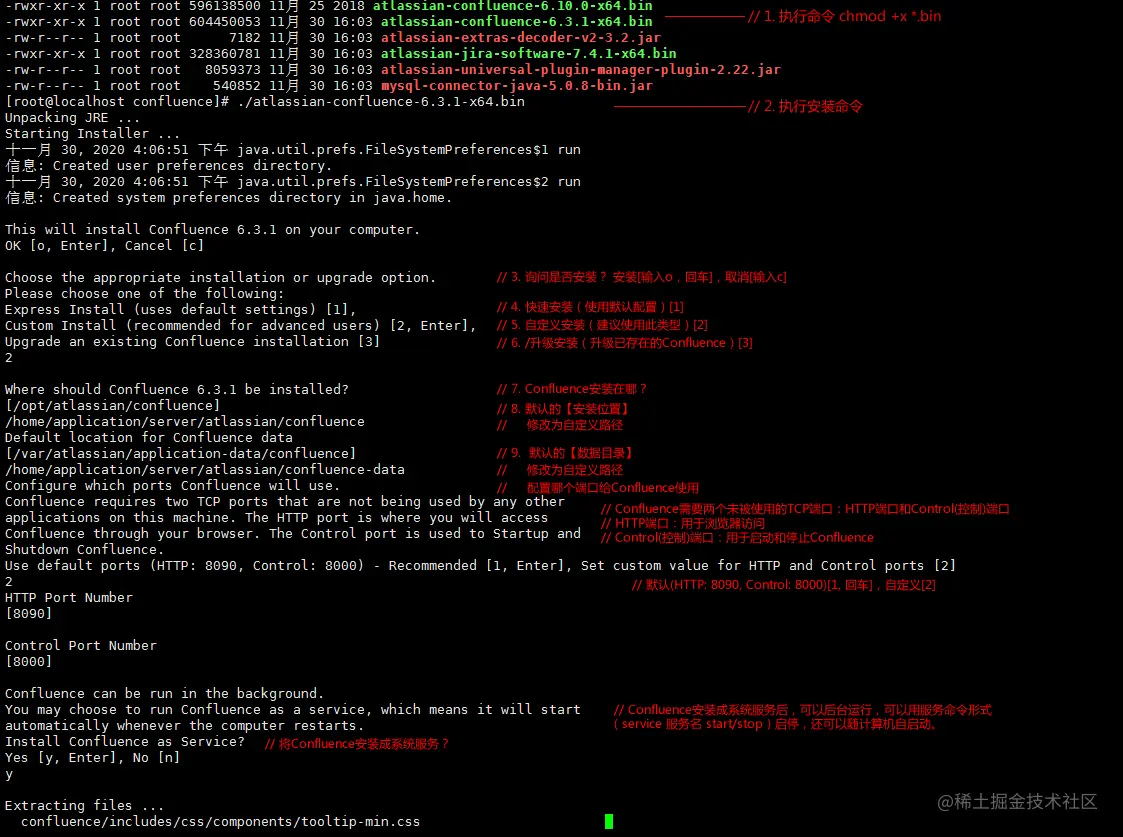Click 'automatically whenever the computer restarts.' line
The width and height of the screenshot is (1123, 837).
click(x=184, y=725)
